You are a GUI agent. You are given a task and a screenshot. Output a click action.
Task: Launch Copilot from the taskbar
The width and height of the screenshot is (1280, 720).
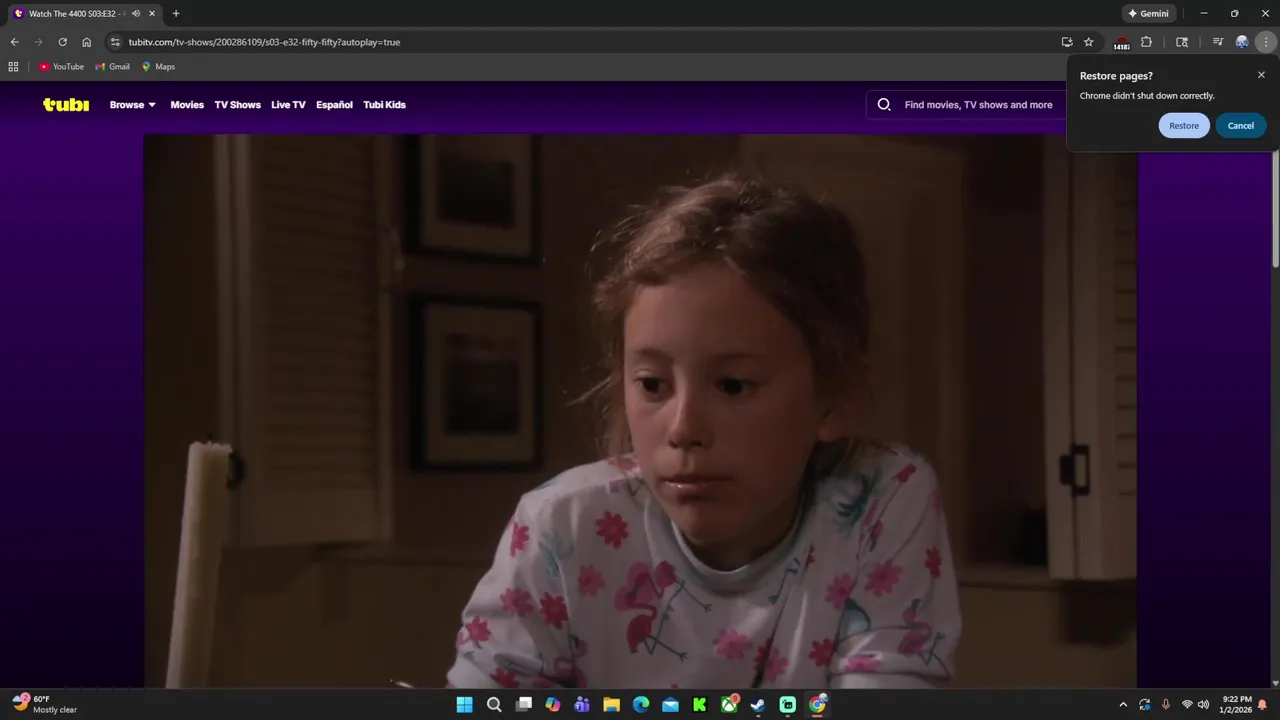pos(553,704)
